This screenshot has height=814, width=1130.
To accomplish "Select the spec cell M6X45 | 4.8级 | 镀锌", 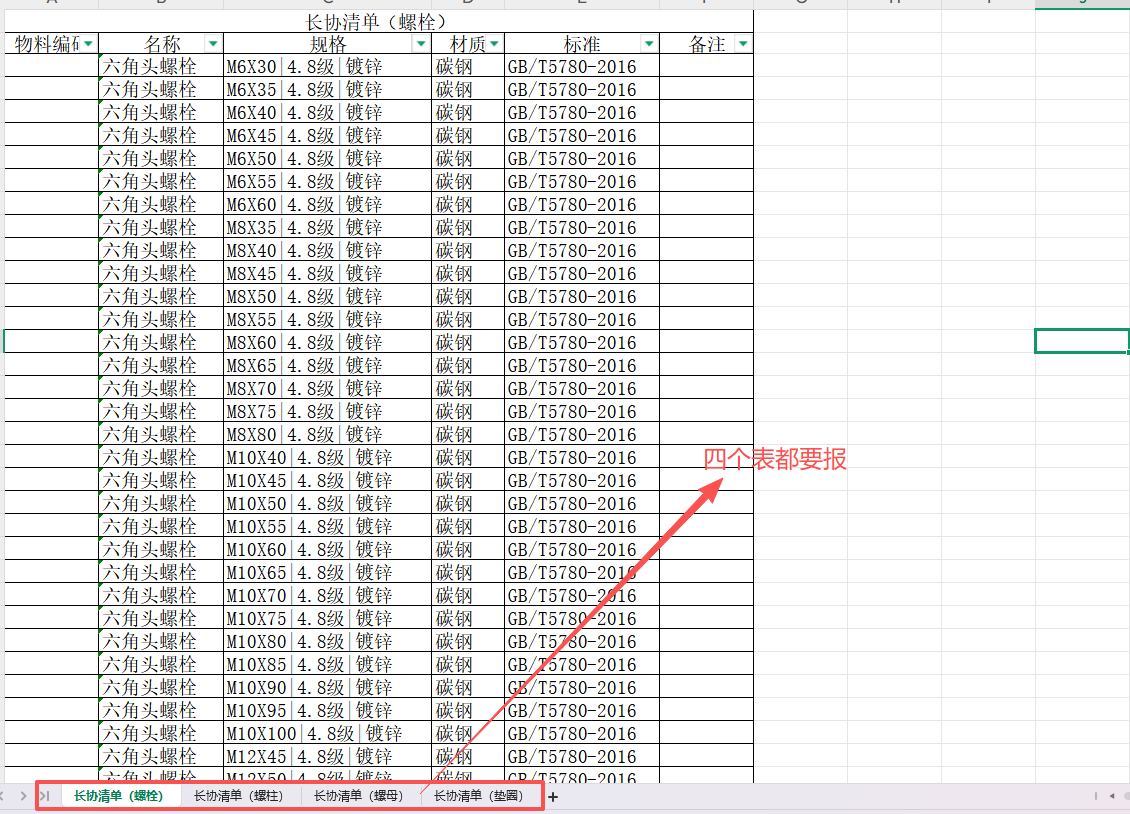I will [x=327, y=135].
